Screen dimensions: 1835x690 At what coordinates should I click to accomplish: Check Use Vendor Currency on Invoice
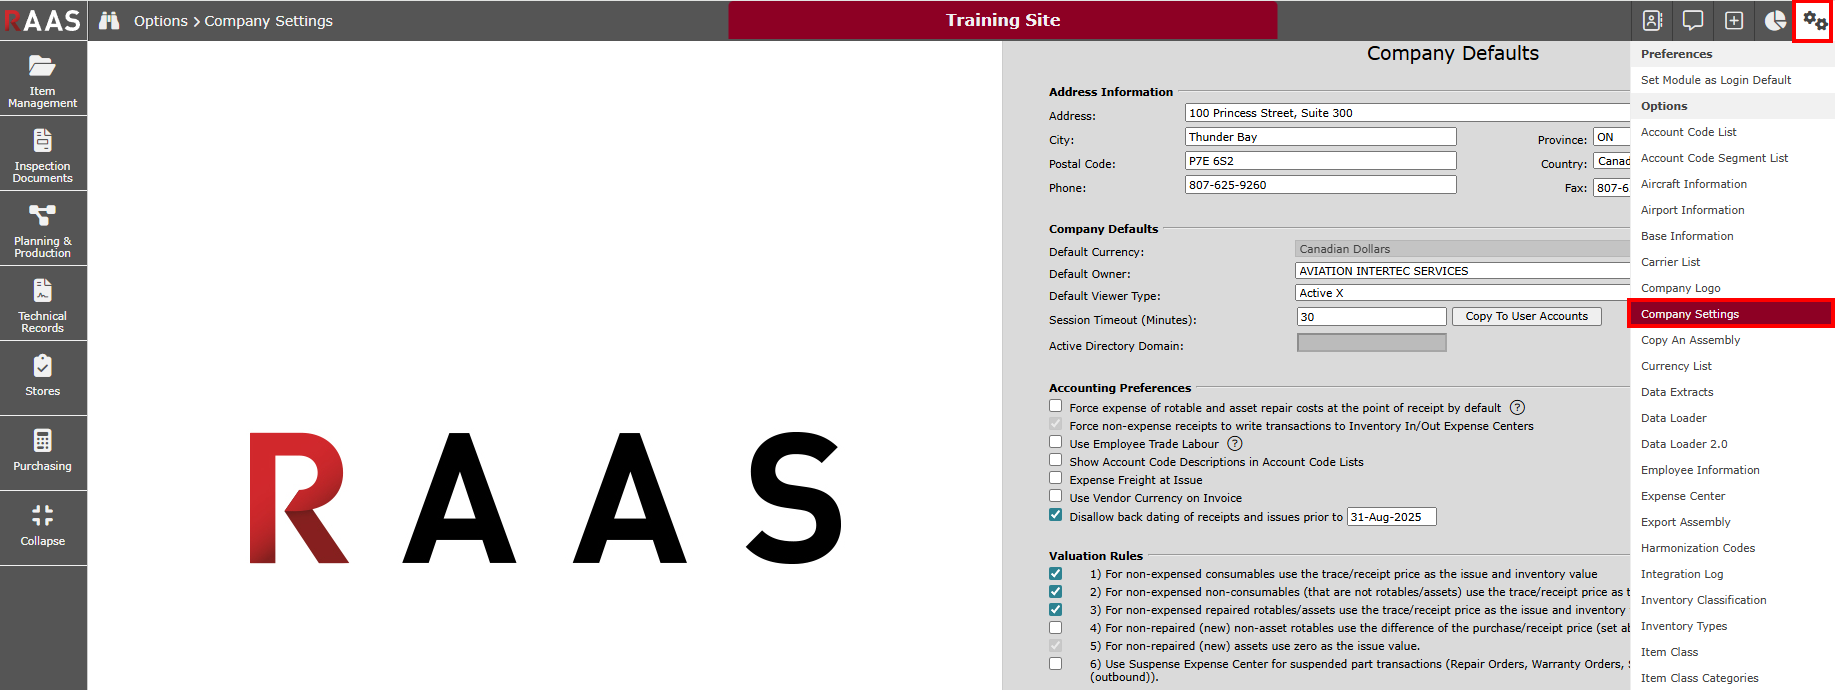(1055, 496)
